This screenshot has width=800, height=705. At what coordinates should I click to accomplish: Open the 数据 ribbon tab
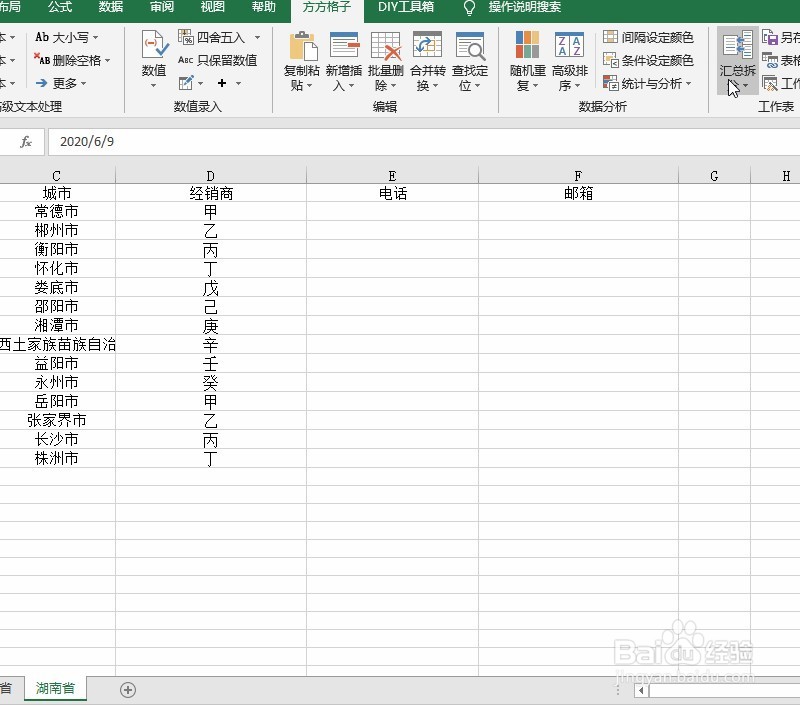click(x=111, y=7)
